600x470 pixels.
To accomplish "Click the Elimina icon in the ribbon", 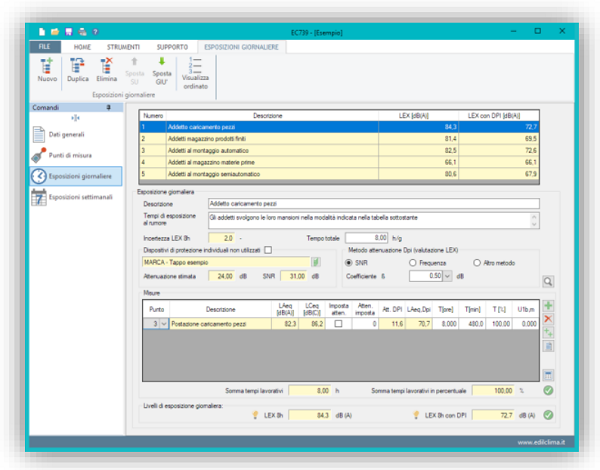I will click(x=106, y=67).
